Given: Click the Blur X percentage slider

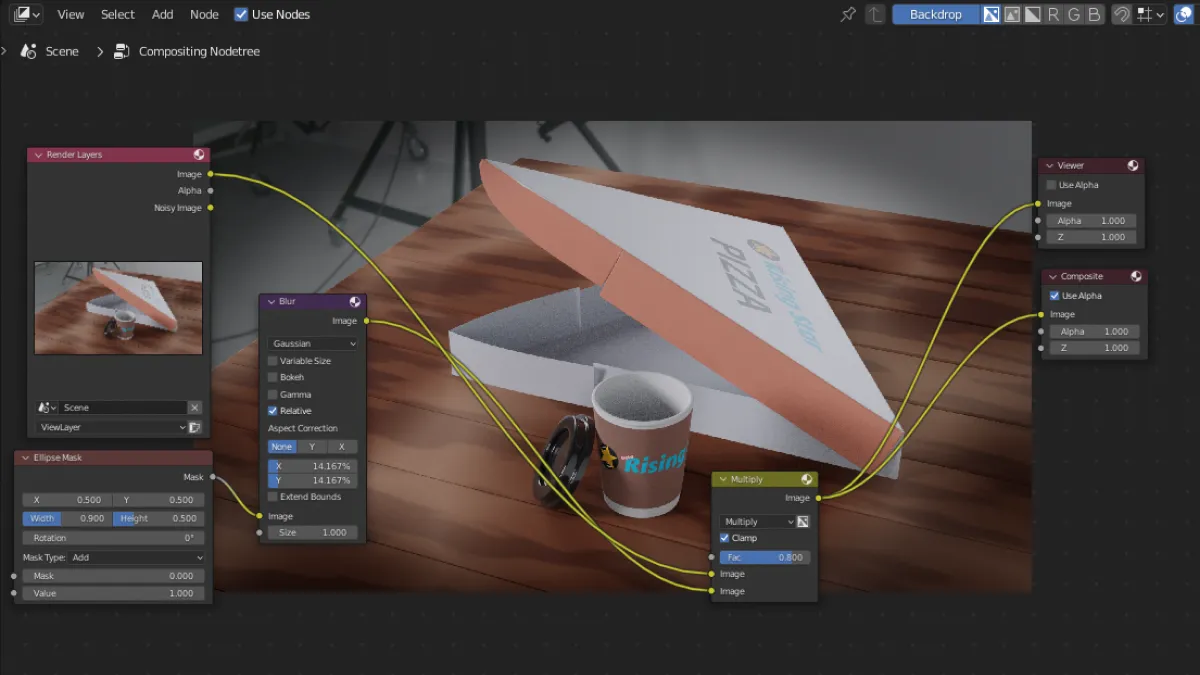Looking at the screenshot, I should [x=313, y=466].
